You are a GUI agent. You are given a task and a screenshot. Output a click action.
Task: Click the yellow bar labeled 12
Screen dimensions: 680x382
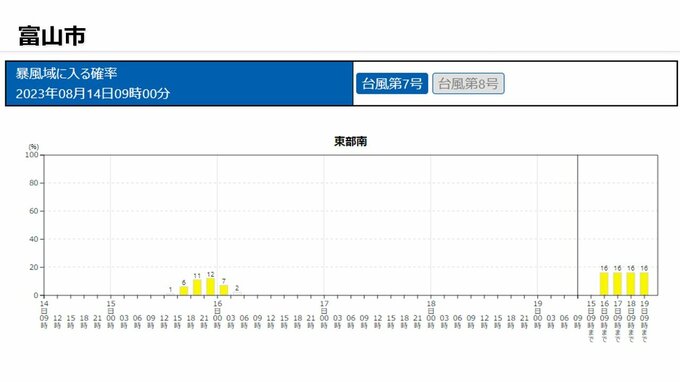tap(211, 287)
